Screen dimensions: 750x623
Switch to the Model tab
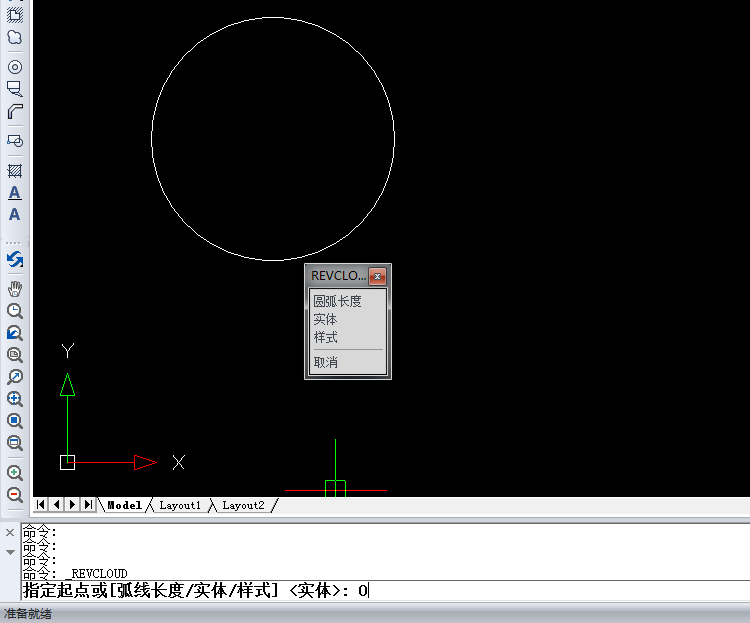click(124, 505)
